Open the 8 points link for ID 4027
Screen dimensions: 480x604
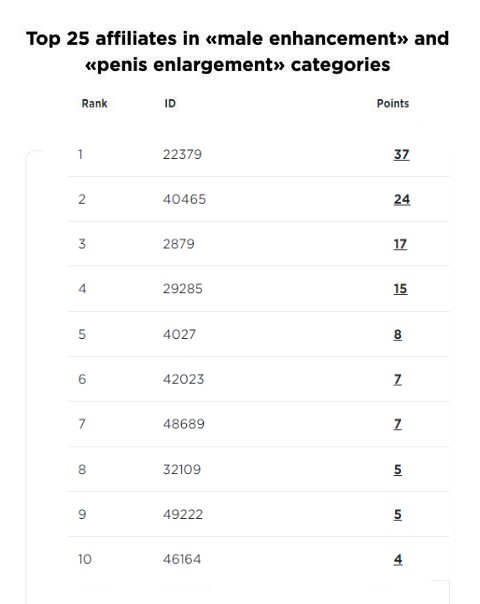(x=398, y=334)
